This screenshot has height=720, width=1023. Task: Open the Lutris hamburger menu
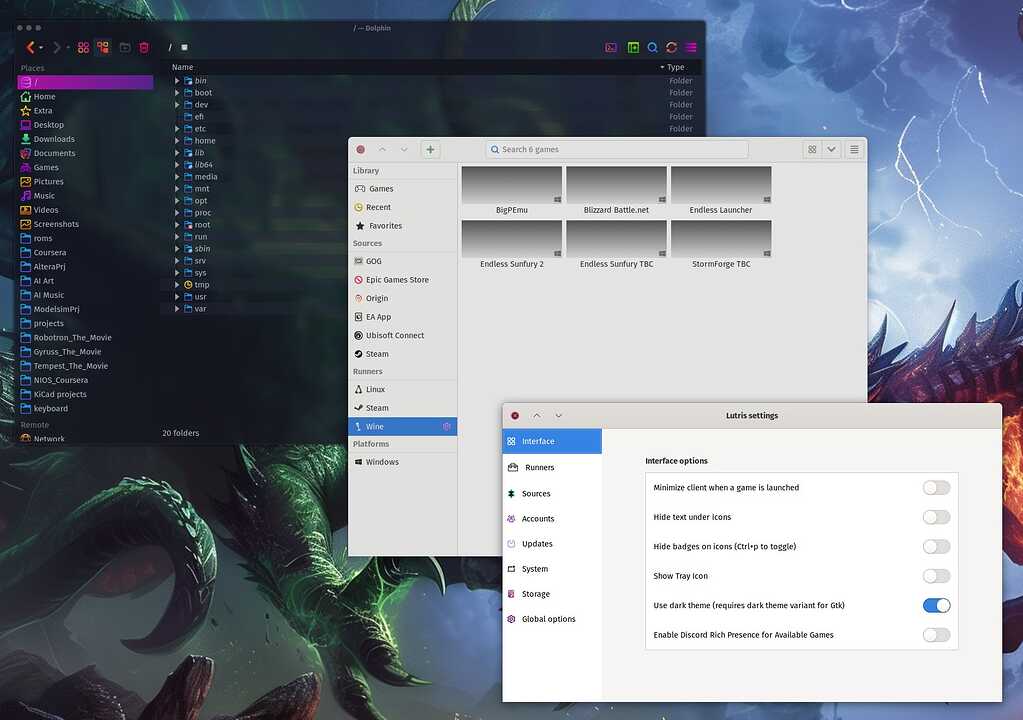854,148
